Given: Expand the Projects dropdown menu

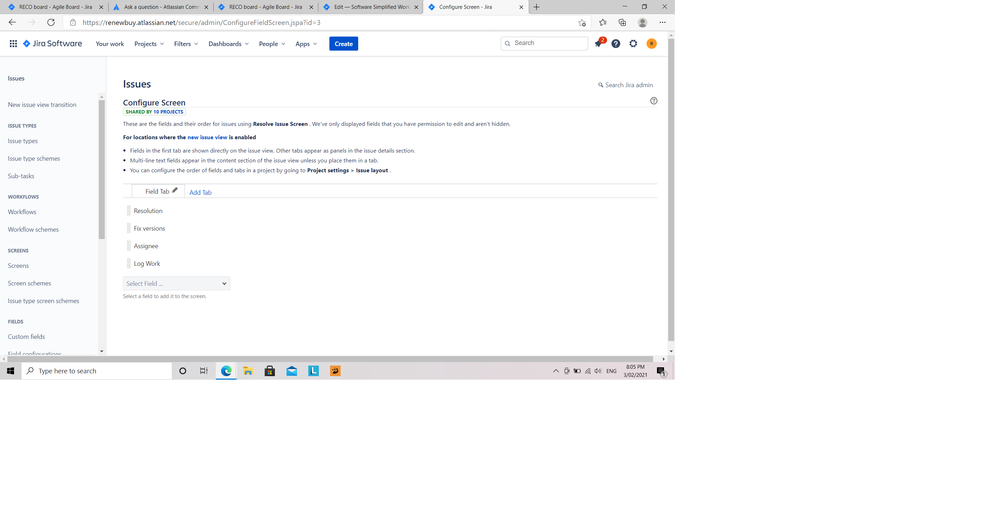Looking at the screenshot, I should (149, 44).
